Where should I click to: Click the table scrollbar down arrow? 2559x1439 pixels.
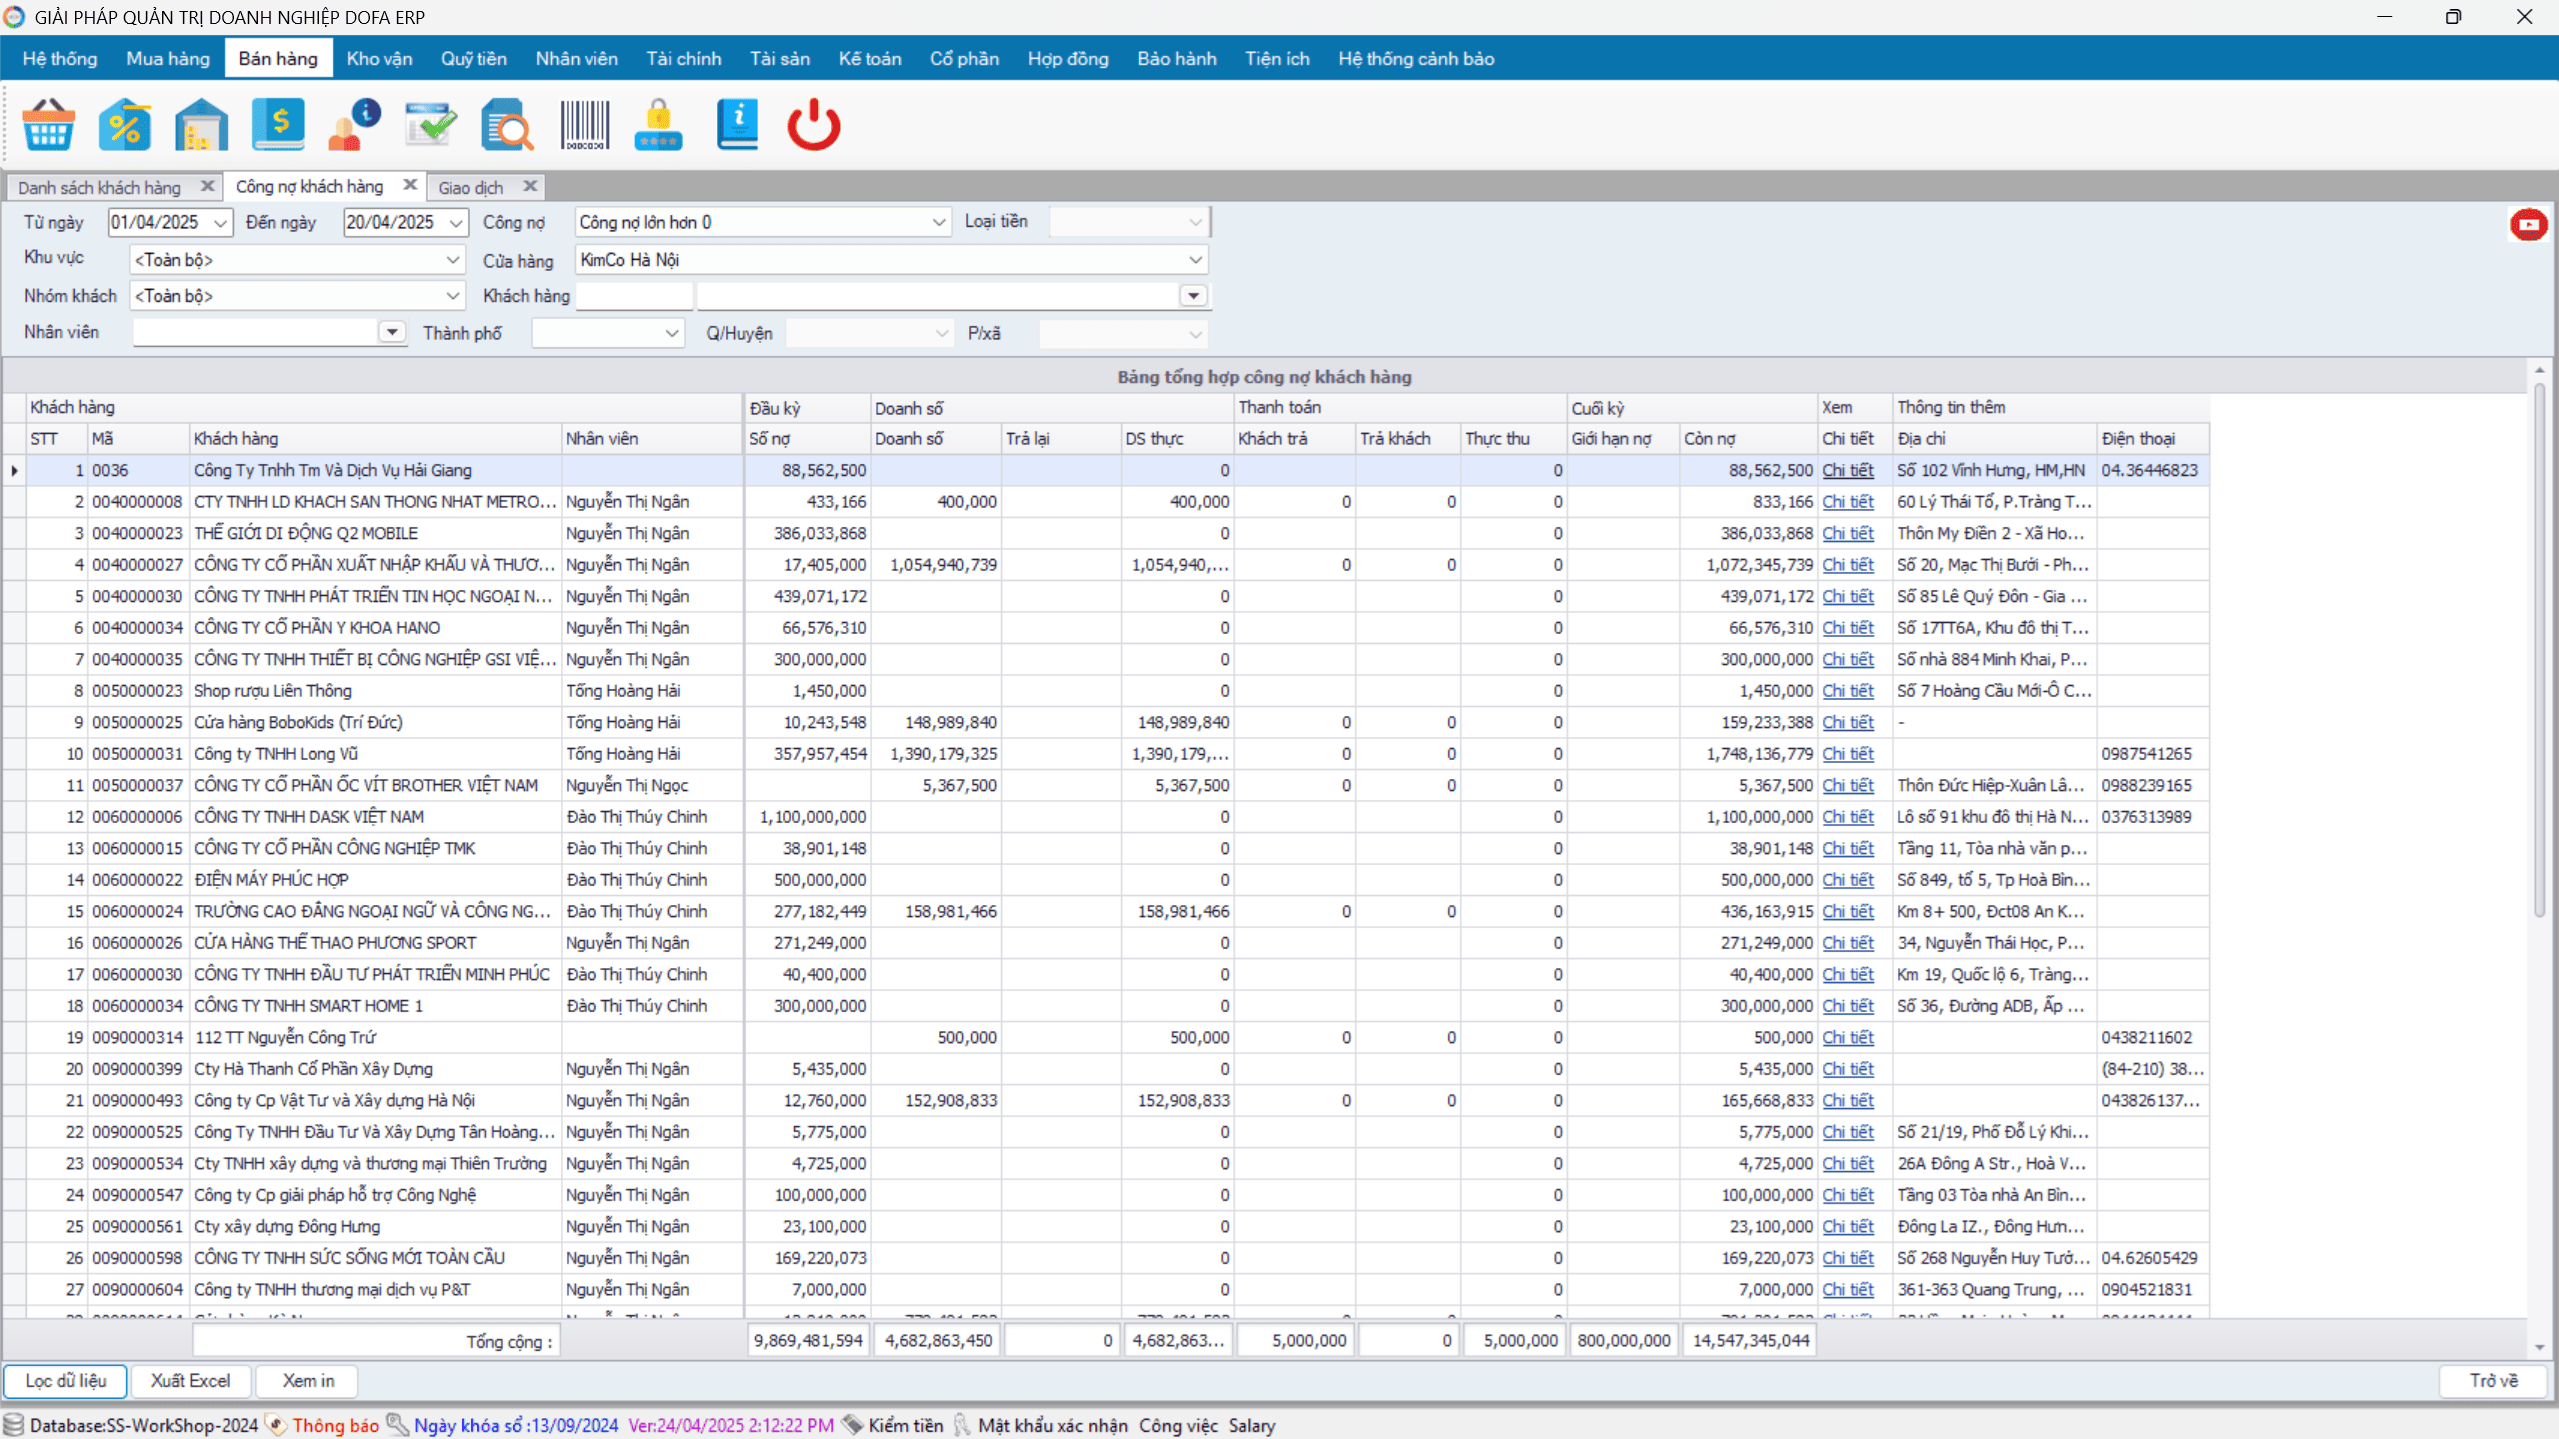(x=2539, y=1348)
